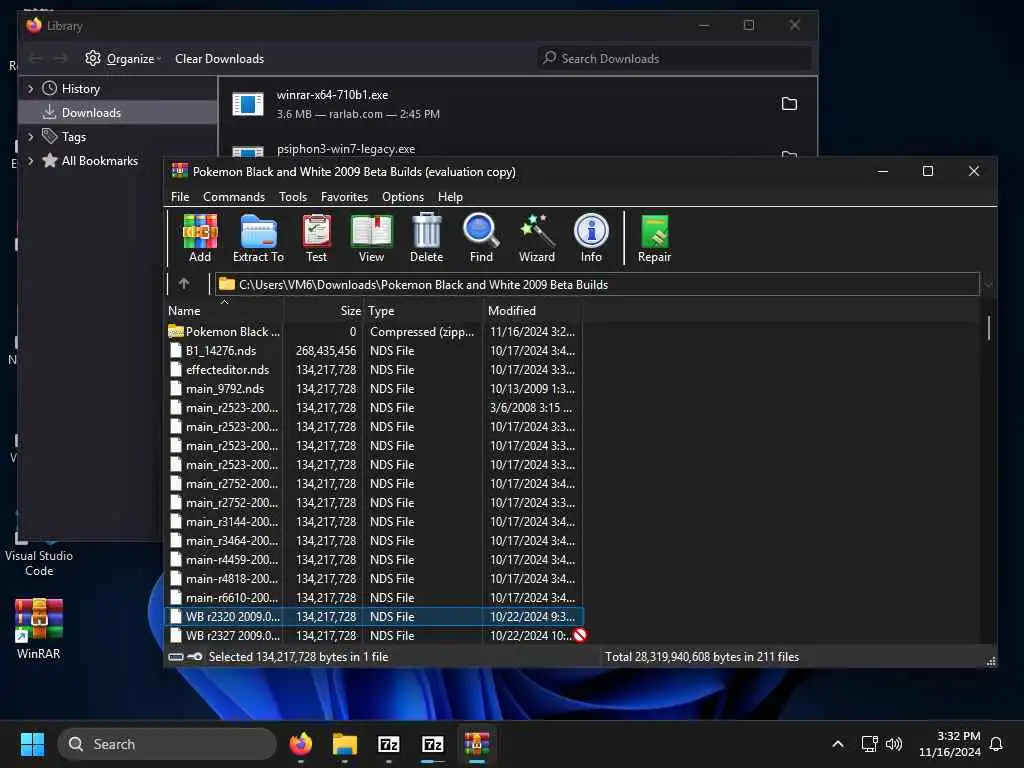The width and height of the screenshot is (1024, 768).
Task: Open folder for winrar-x64-710b1.exe download
Action: tap(789, 104)
